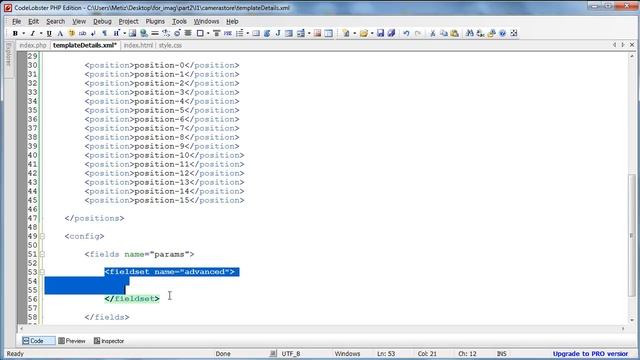
Task: Click the New file icon
Action: (346, 33)
